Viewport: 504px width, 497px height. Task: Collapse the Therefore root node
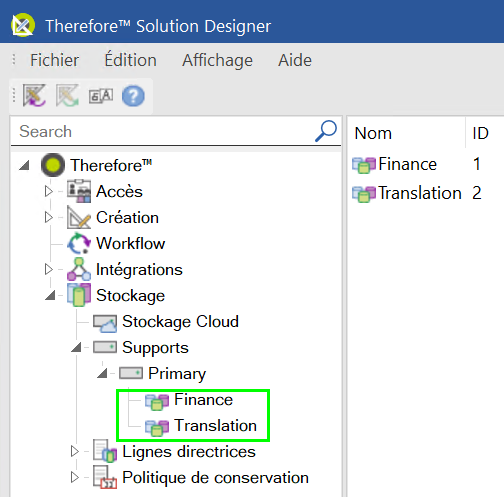24,165
